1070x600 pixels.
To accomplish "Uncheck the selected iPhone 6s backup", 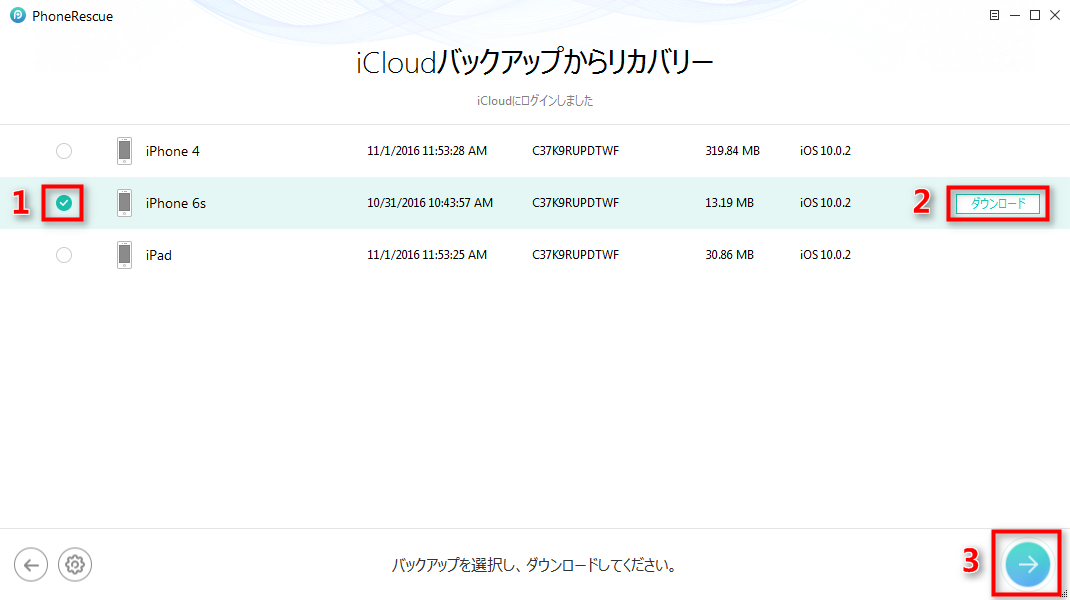I will (x=63, y=203).
